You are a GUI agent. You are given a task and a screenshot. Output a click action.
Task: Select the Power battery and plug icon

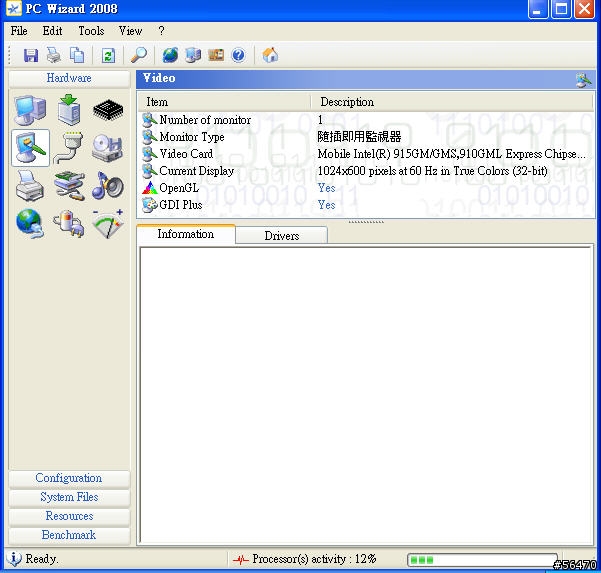(69, 224)
